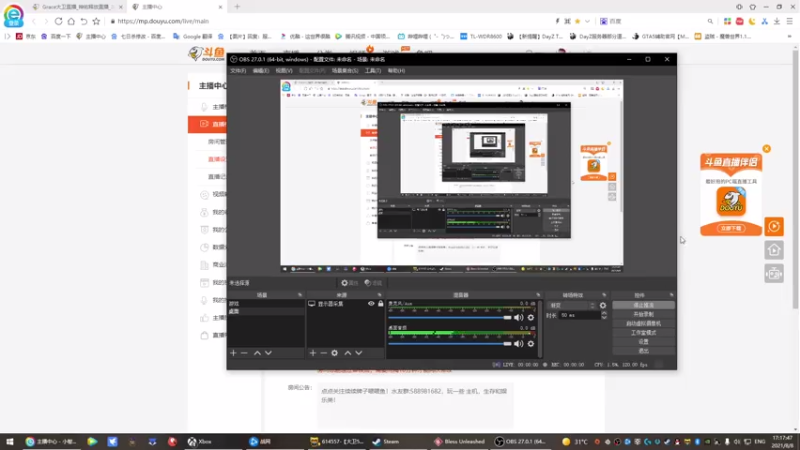The width and height of the screenshot is (800, 450).
Task: Click the browser back arrow
Action: coord(34,21)
